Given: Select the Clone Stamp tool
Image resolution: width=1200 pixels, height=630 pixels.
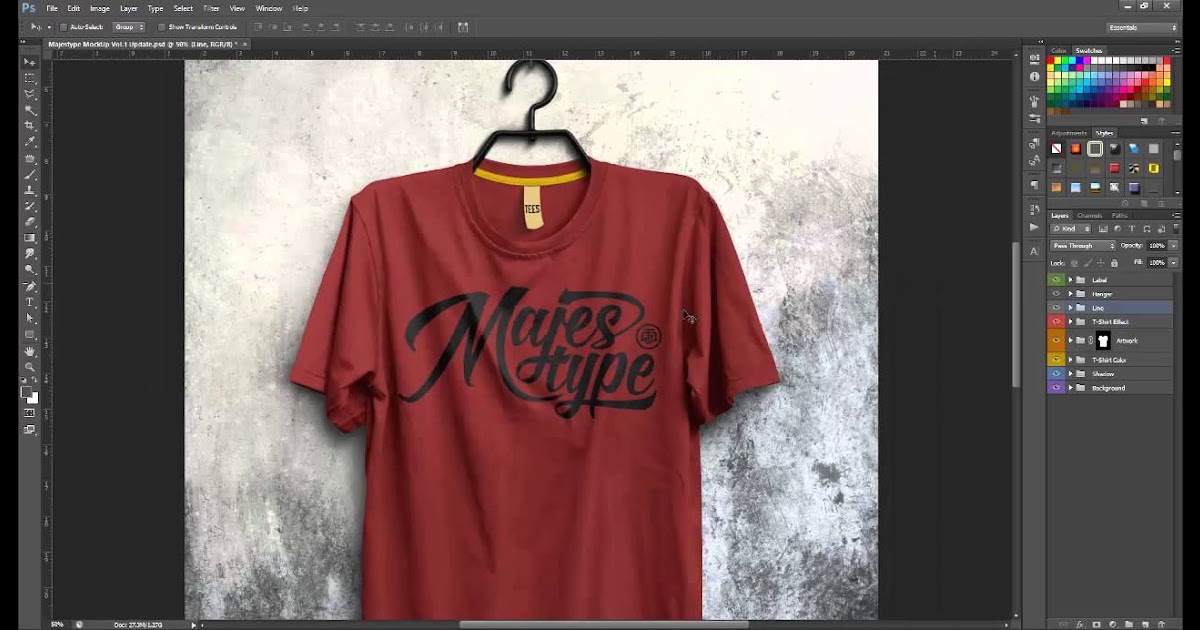Looking at the screenshot, I should click(30, 190).
